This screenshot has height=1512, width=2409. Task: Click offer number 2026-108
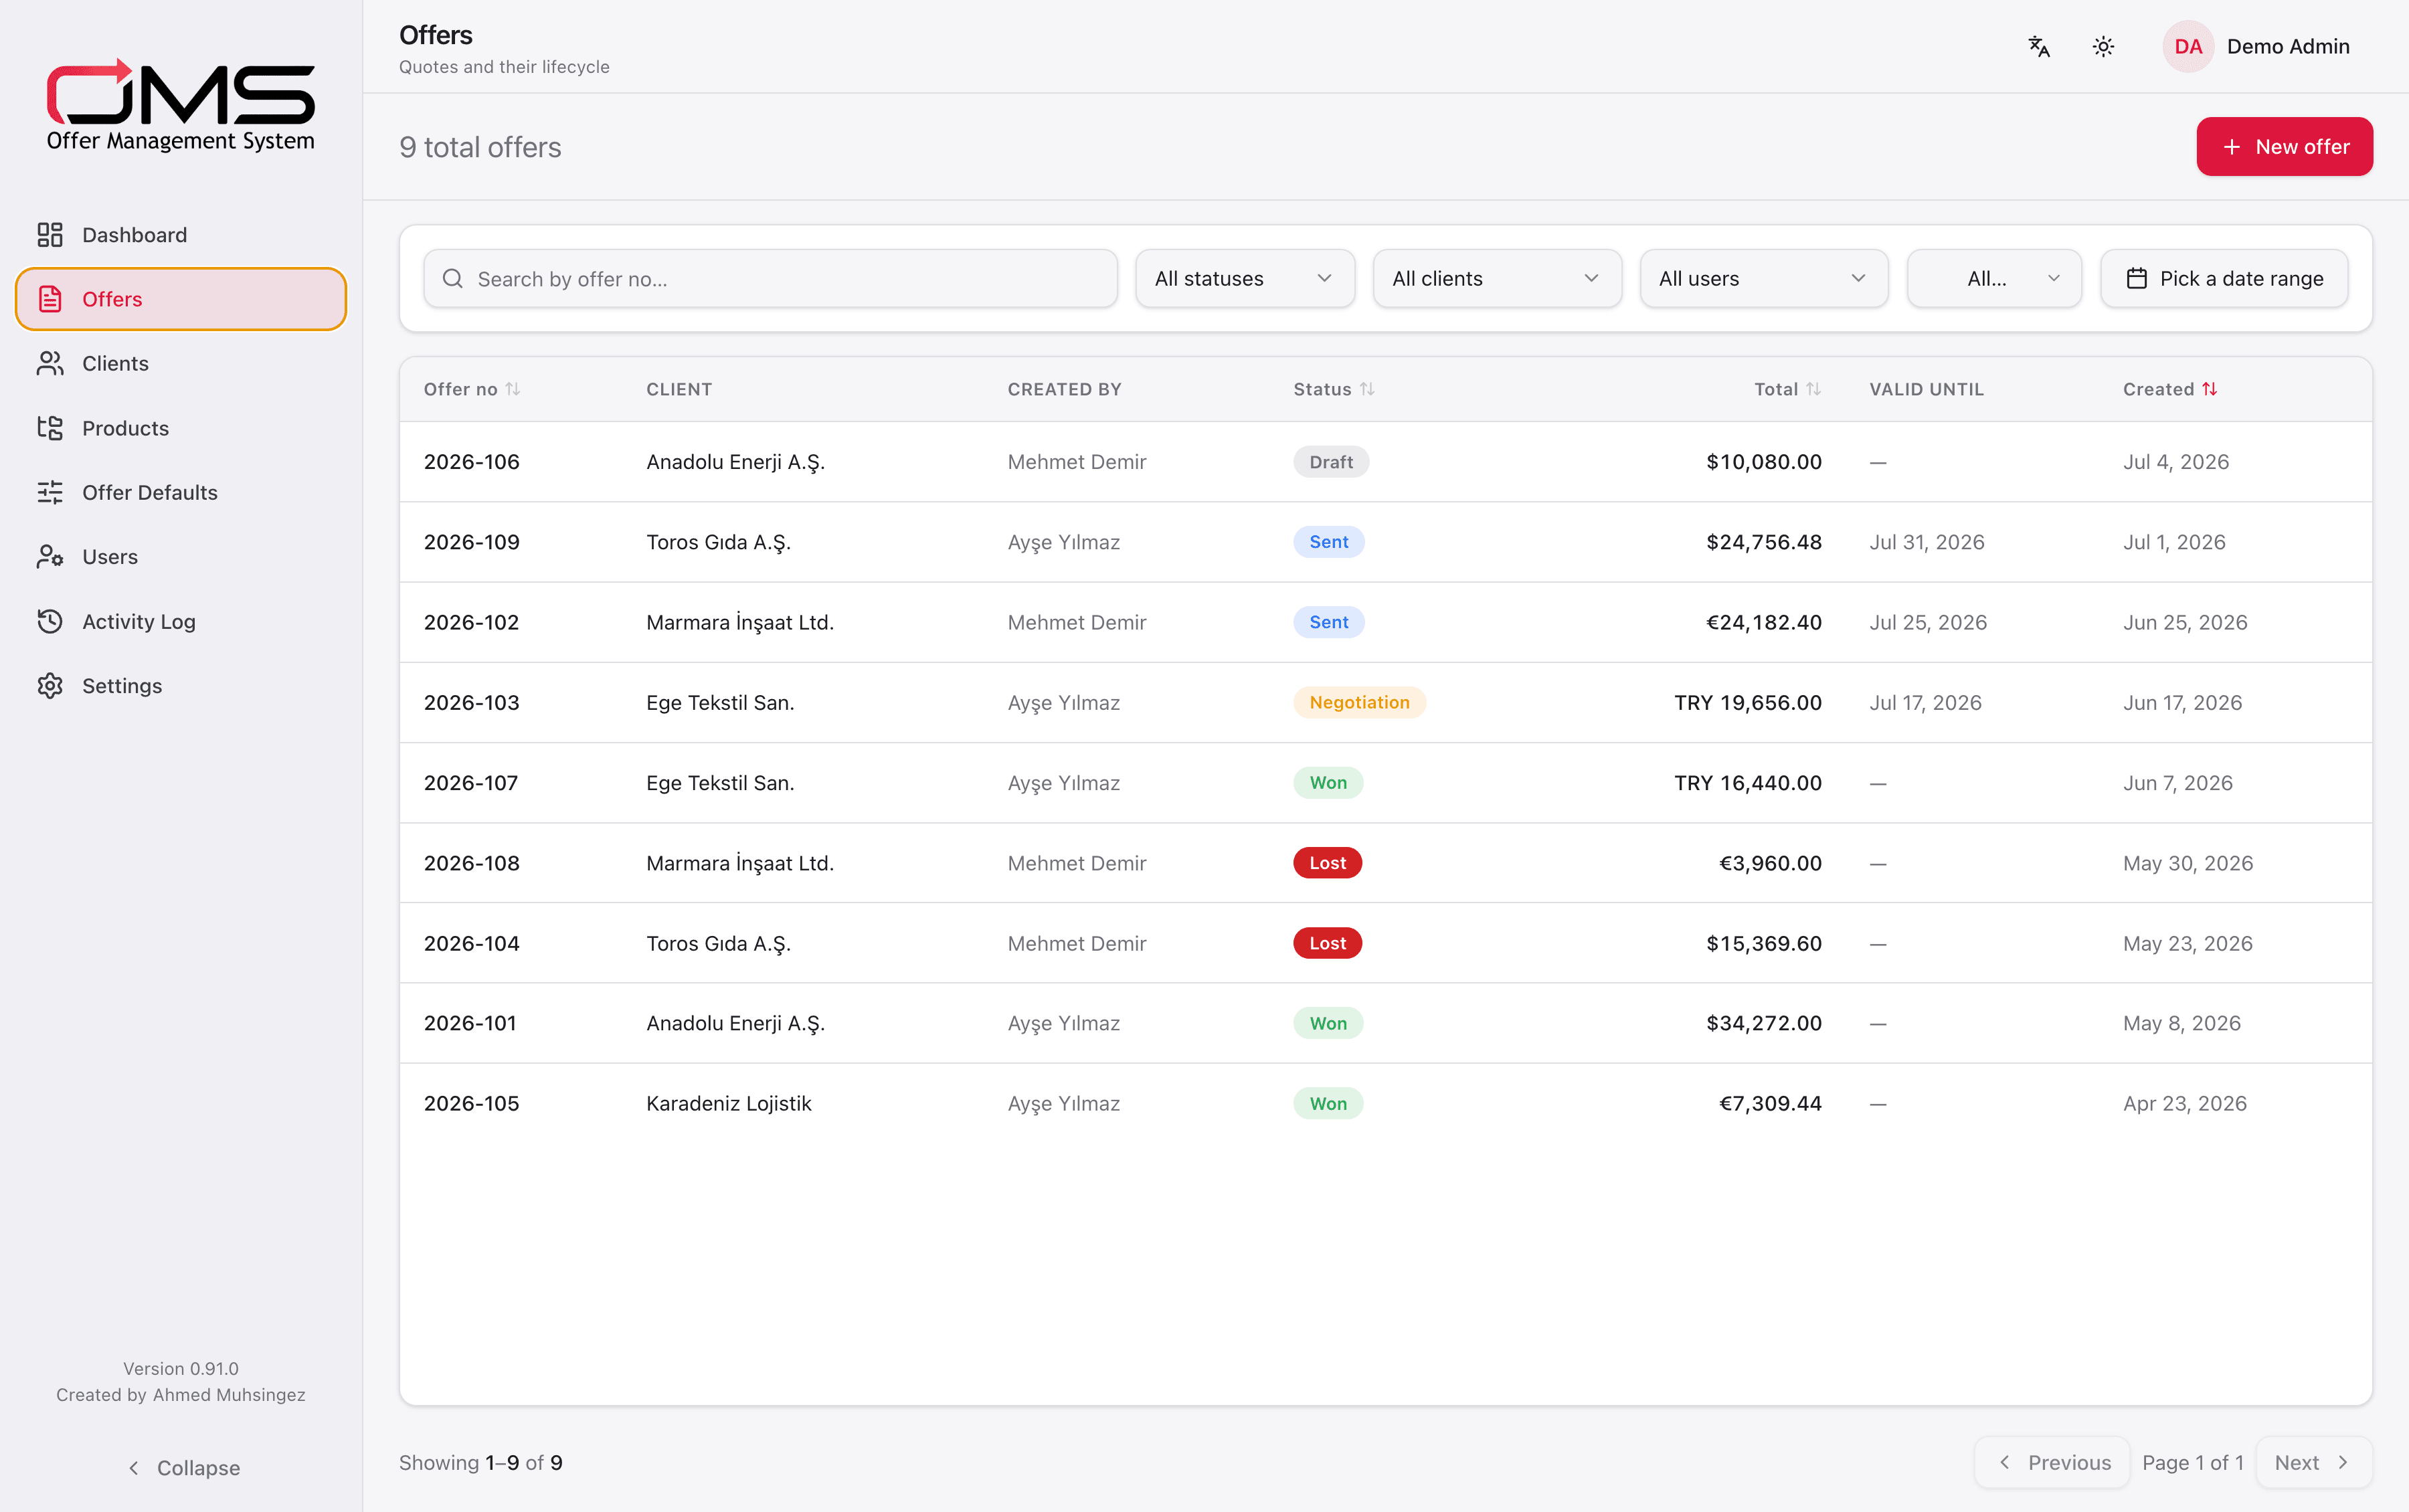471,863
